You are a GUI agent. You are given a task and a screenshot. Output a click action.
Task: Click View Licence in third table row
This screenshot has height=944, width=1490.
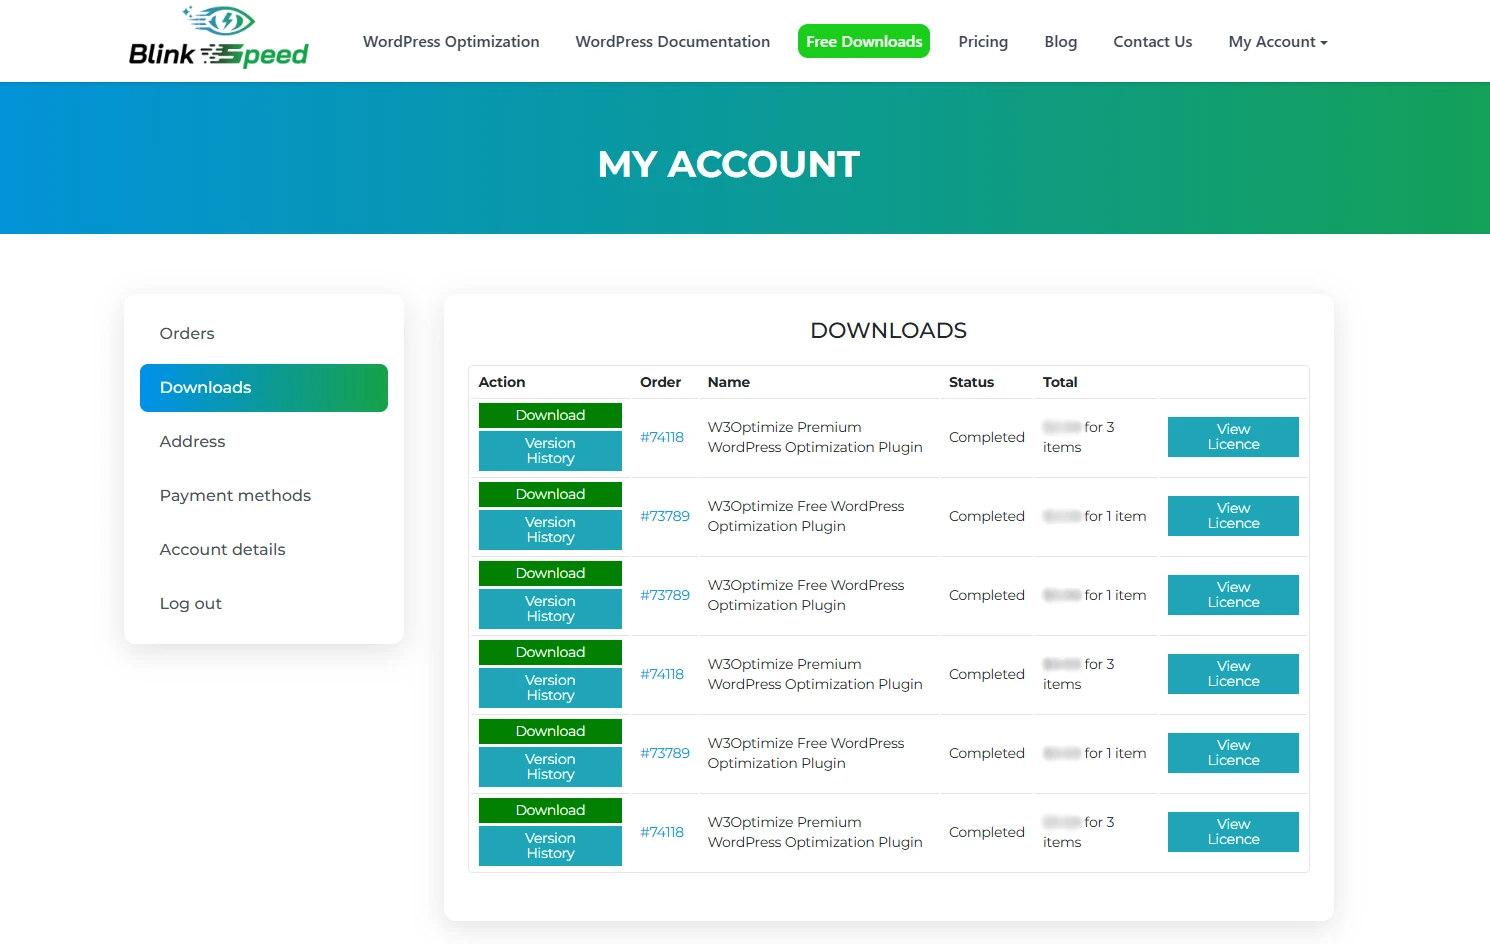(1233, 595)
